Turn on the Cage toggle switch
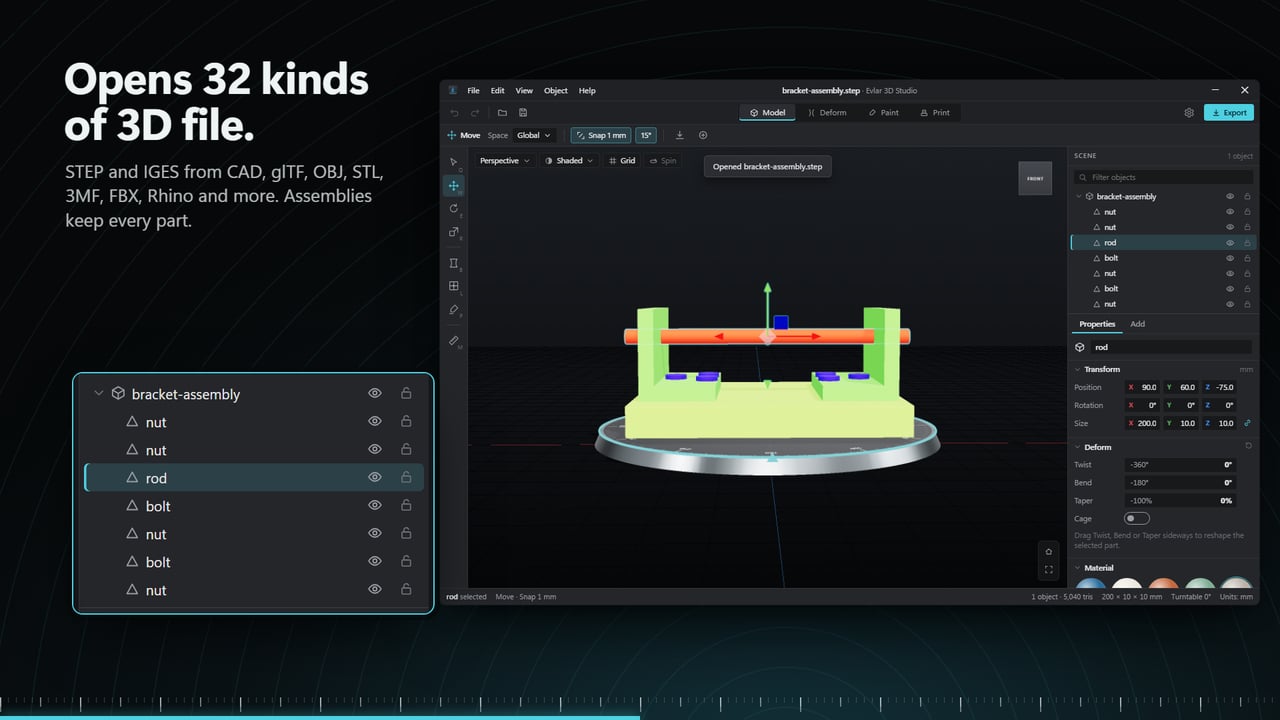1280x720 pixels. click(x=1137, y=518)
